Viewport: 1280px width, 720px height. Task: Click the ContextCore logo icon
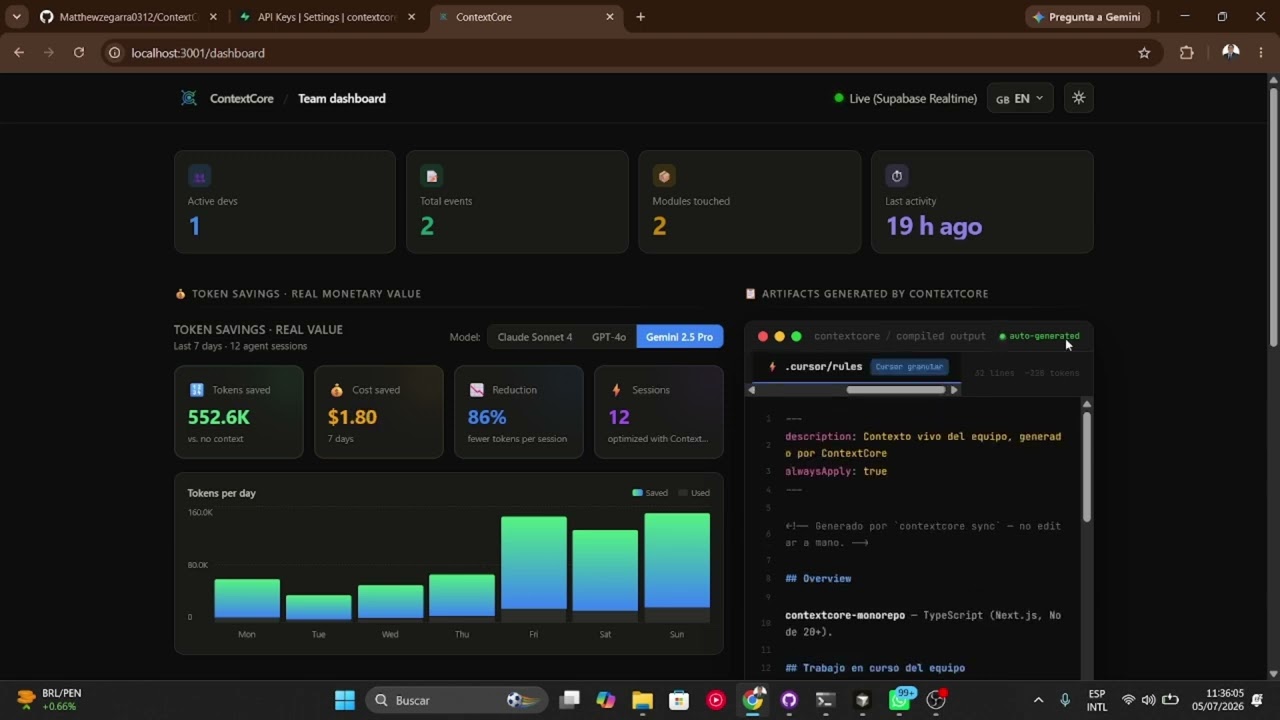coord(188,98)
